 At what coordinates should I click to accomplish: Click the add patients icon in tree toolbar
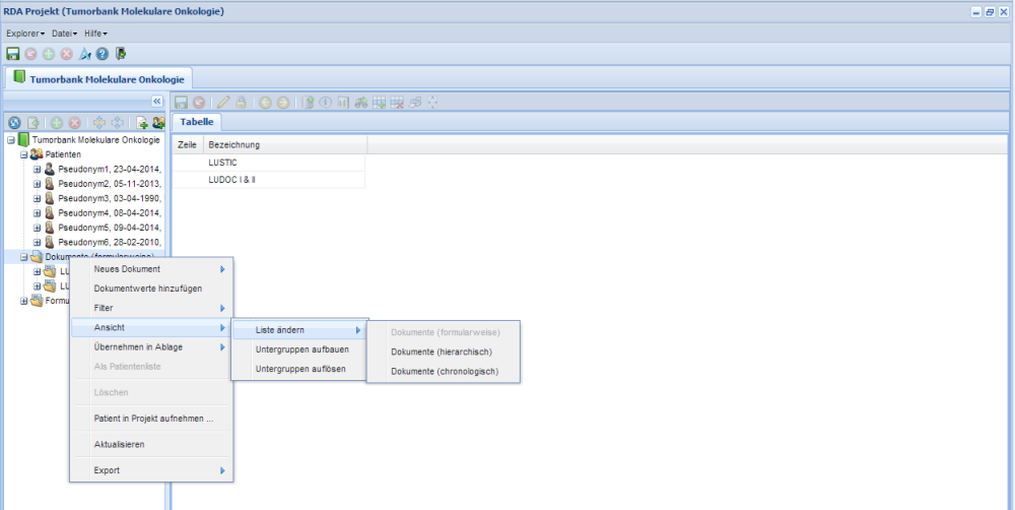pyautogui.click(x=158, y=123)
